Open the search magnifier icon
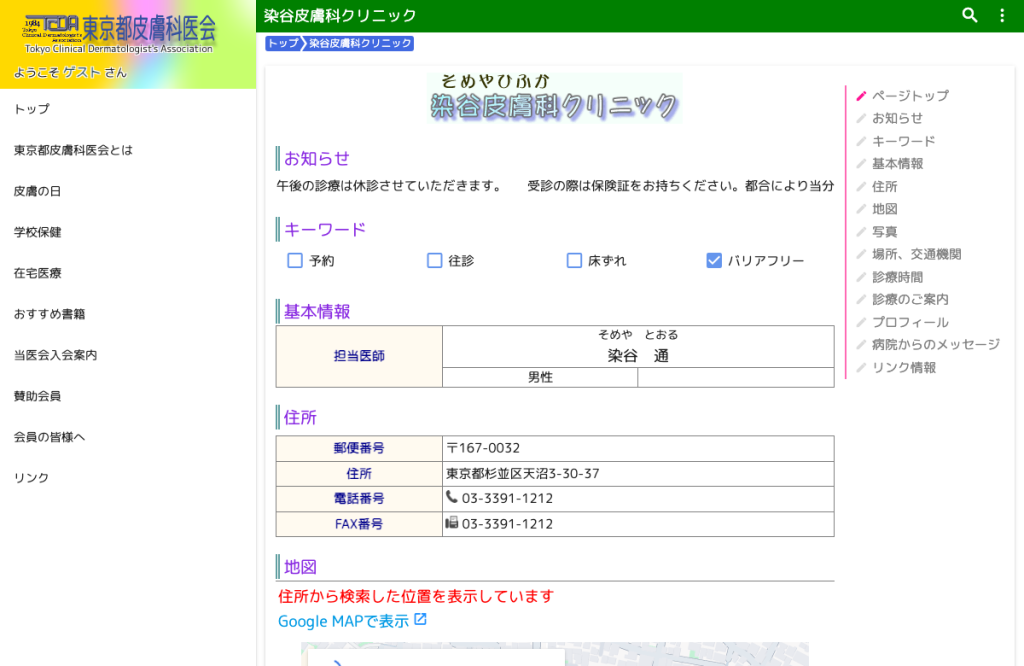 (970, 15)
